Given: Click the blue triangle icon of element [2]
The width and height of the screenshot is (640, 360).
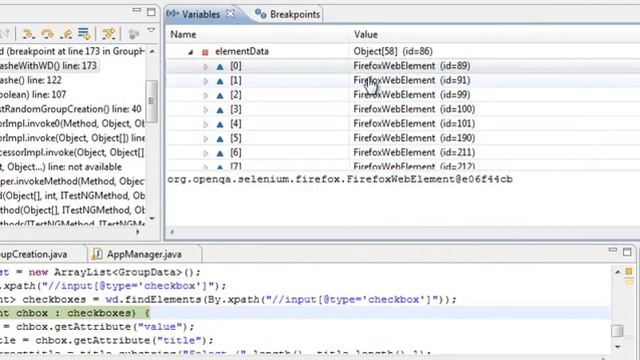Looking at the screenshot, I should pyautogui.click(x=220, y=96).
